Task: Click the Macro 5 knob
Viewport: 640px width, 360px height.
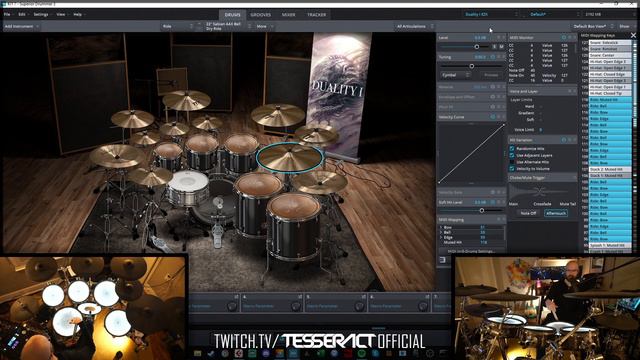Action: point(359,306)
